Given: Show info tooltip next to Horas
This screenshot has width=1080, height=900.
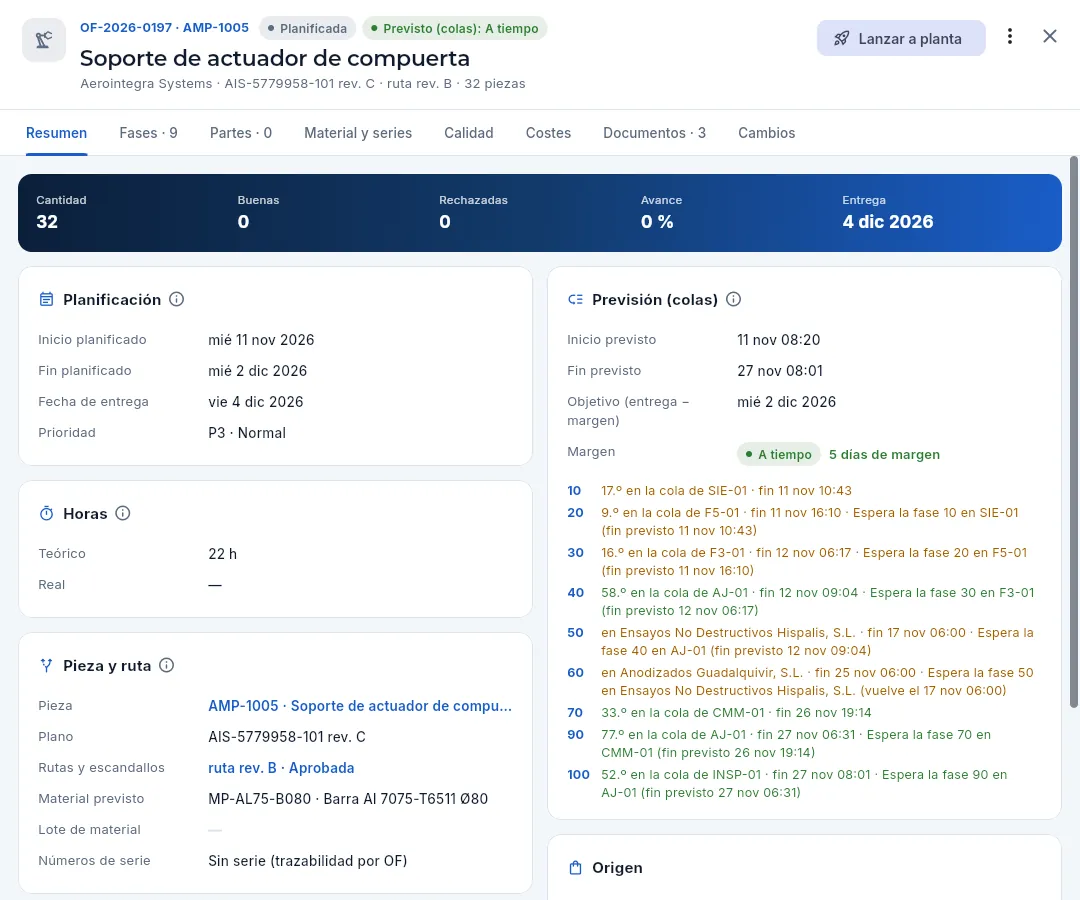Looking at the screenshot, I should tap(123, 514).
